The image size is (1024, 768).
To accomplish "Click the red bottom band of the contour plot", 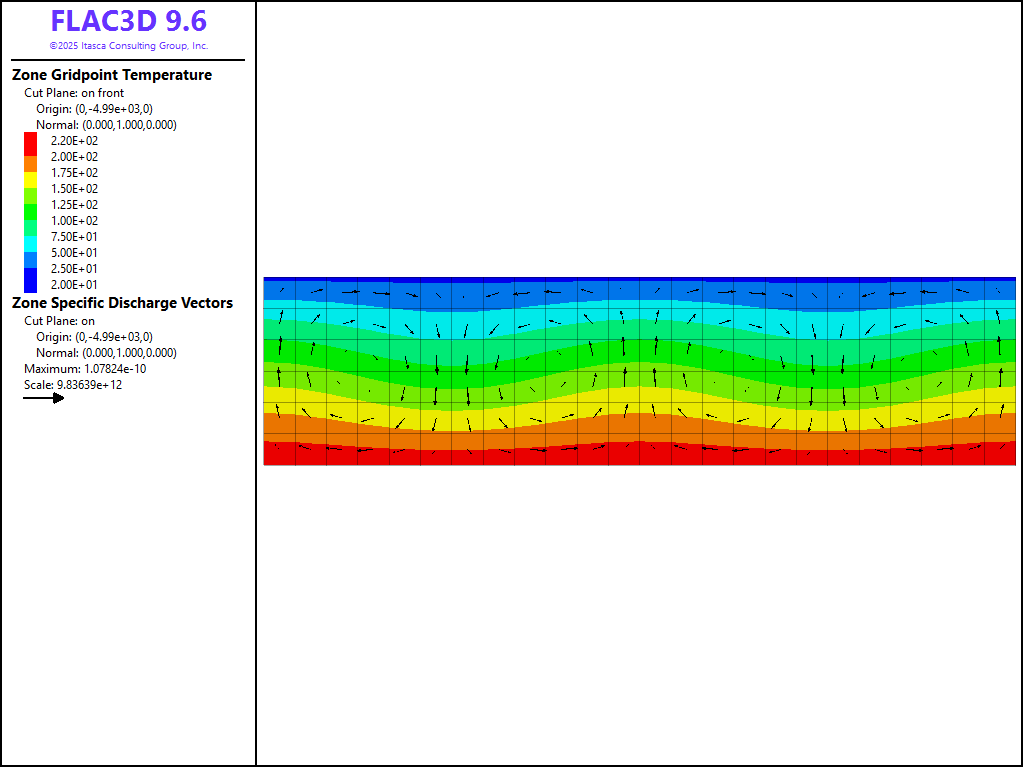I will pos(640,456).
